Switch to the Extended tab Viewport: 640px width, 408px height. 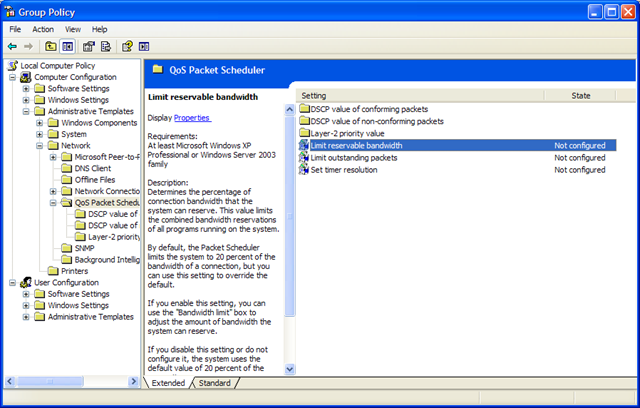pos(168,383)
